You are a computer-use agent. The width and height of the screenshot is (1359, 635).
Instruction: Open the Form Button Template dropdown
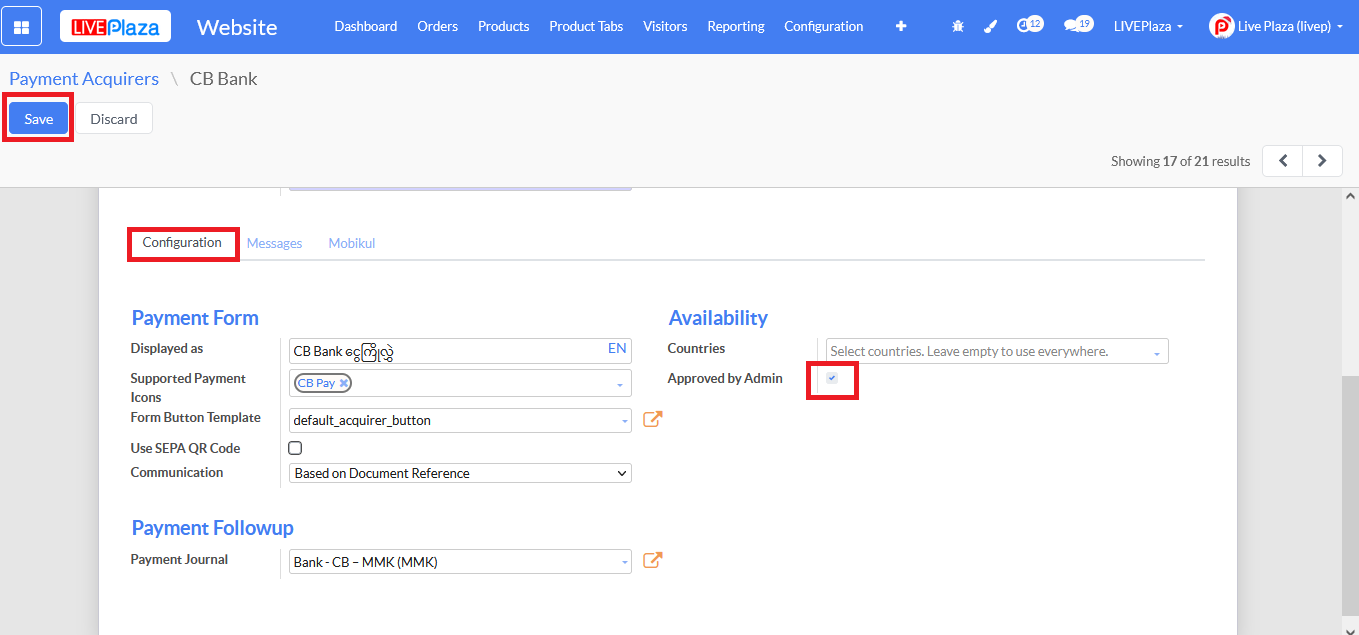(460, 421)
